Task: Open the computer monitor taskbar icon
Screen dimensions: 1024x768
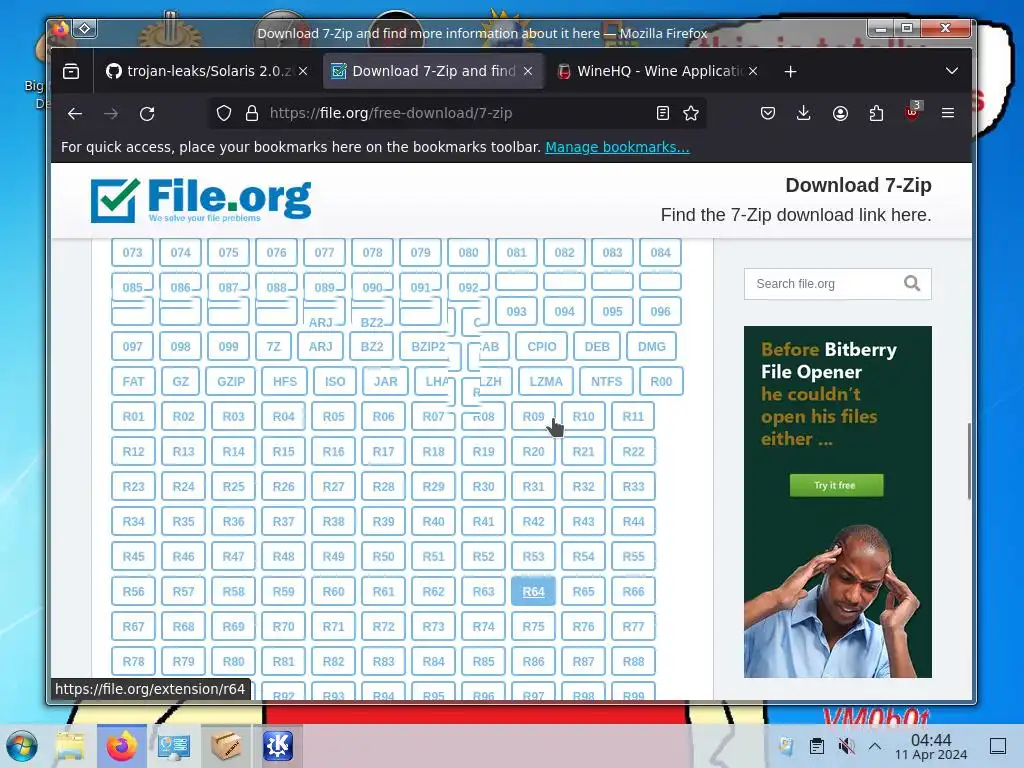Action: point(174,746)
